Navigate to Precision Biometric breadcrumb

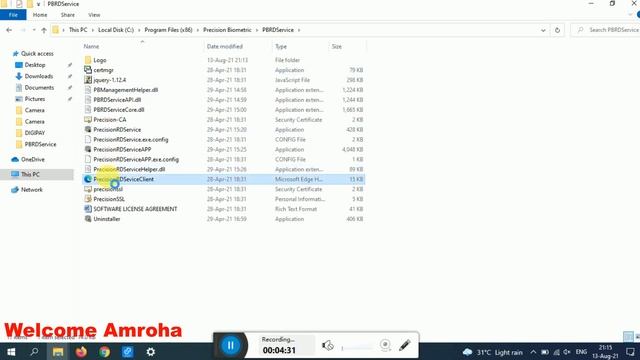227,30
